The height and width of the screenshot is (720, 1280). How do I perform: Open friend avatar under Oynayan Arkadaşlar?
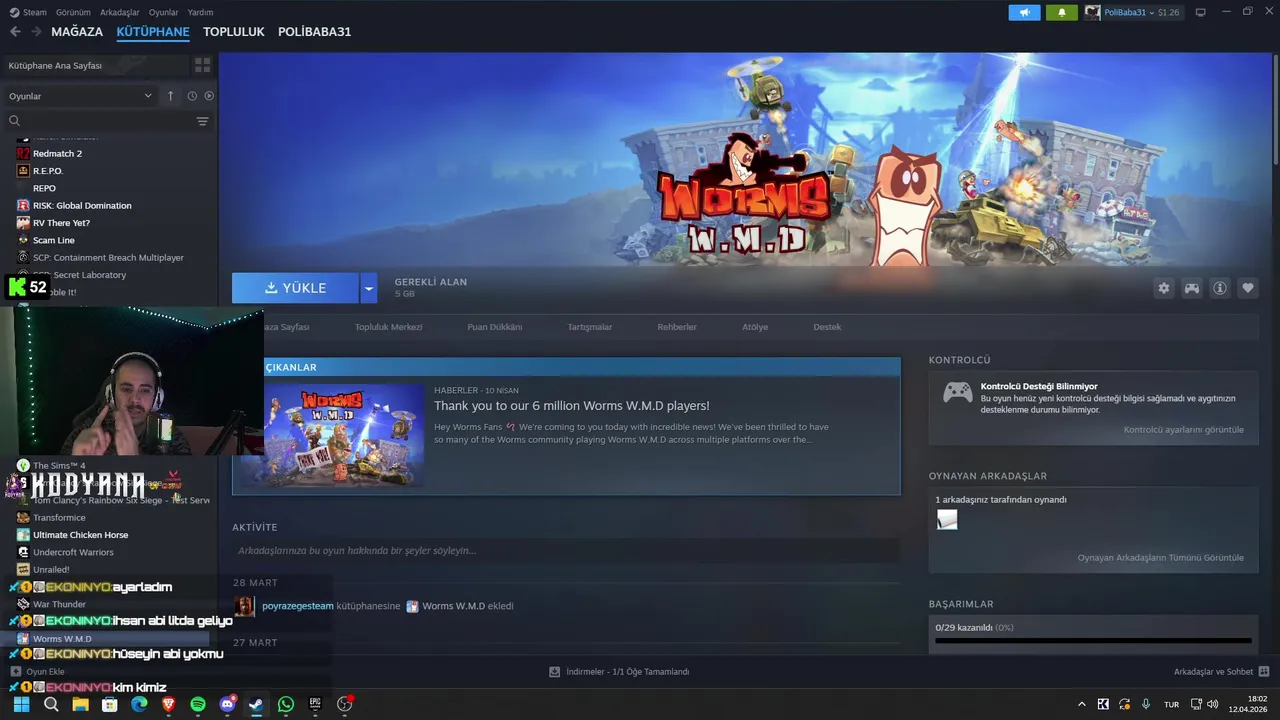[x=946, y=520]
